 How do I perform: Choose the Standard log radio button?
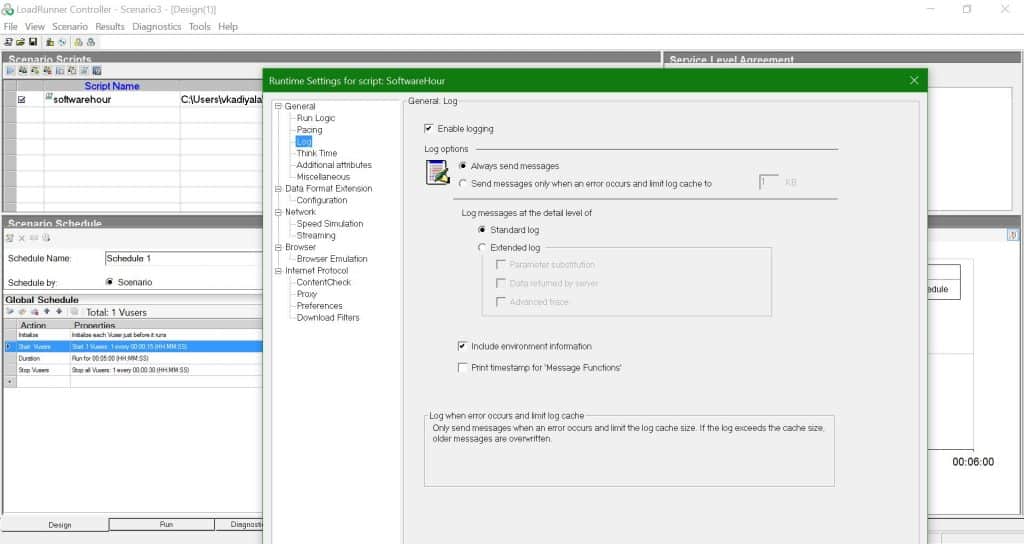pyautogui.click(x=482, y=230)
